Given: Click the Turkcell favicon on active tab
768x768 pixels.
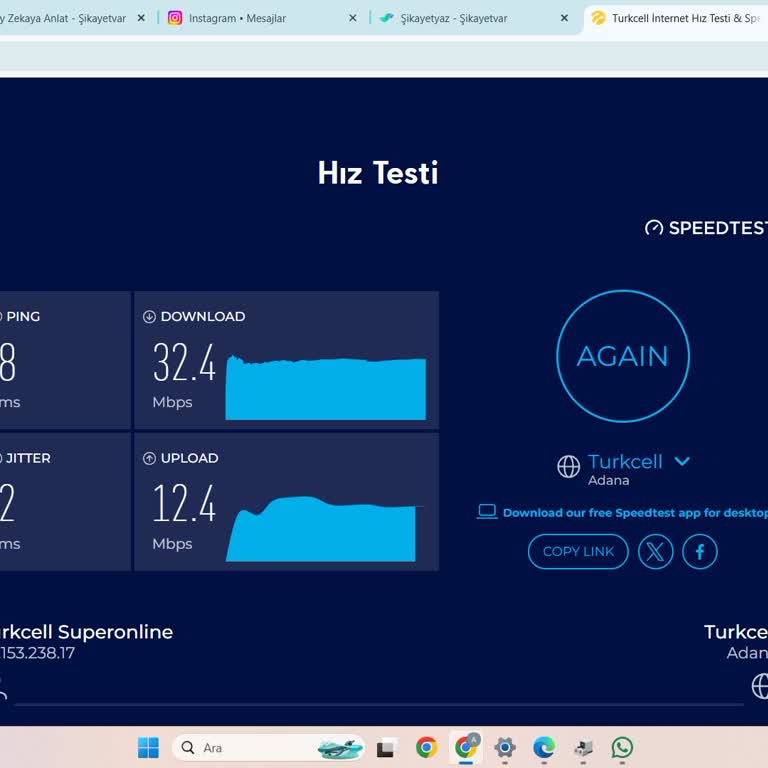Looking at the screenshot, I should click(x=598, y=18).
